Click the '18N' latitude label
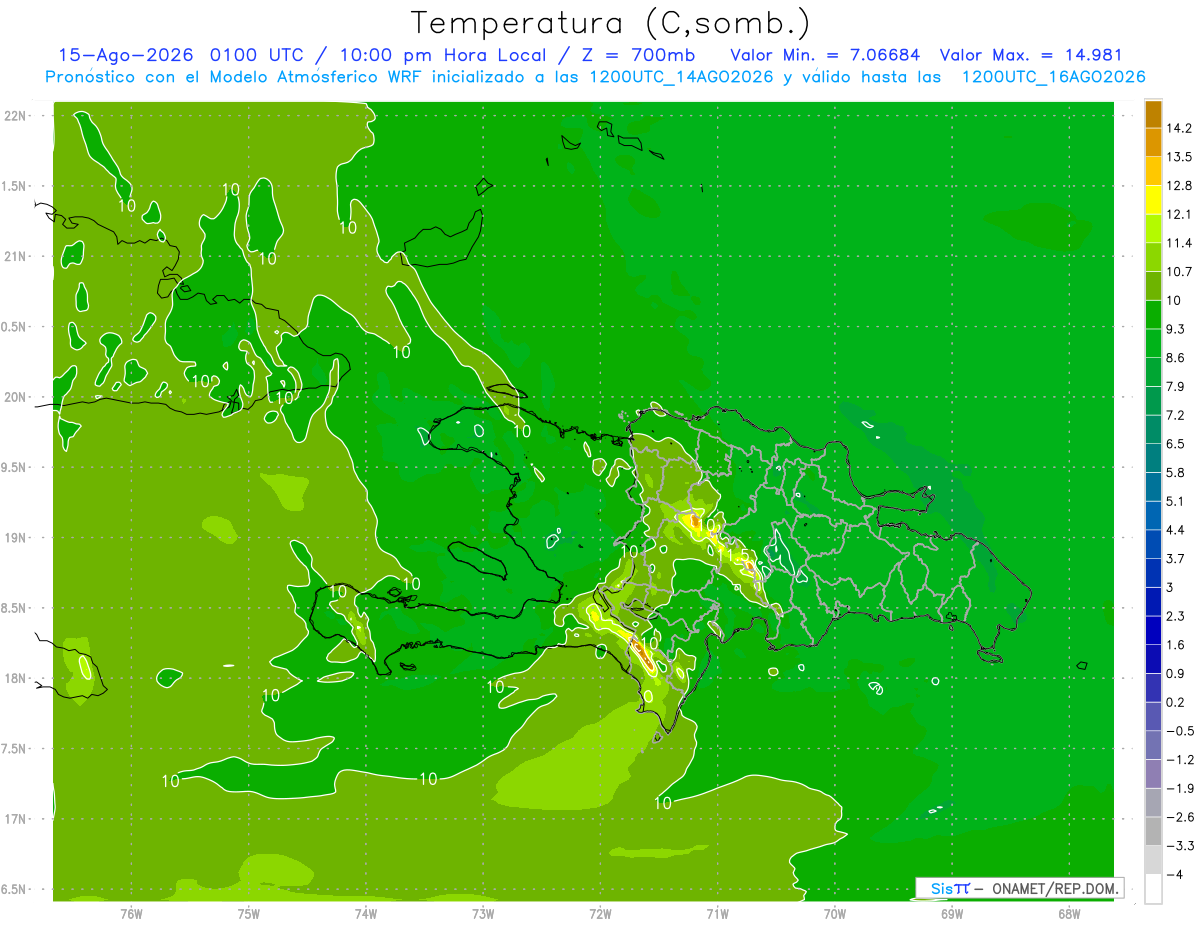Image resolution: width=1200 pixels, height=927 pixels. click(15, 678)
